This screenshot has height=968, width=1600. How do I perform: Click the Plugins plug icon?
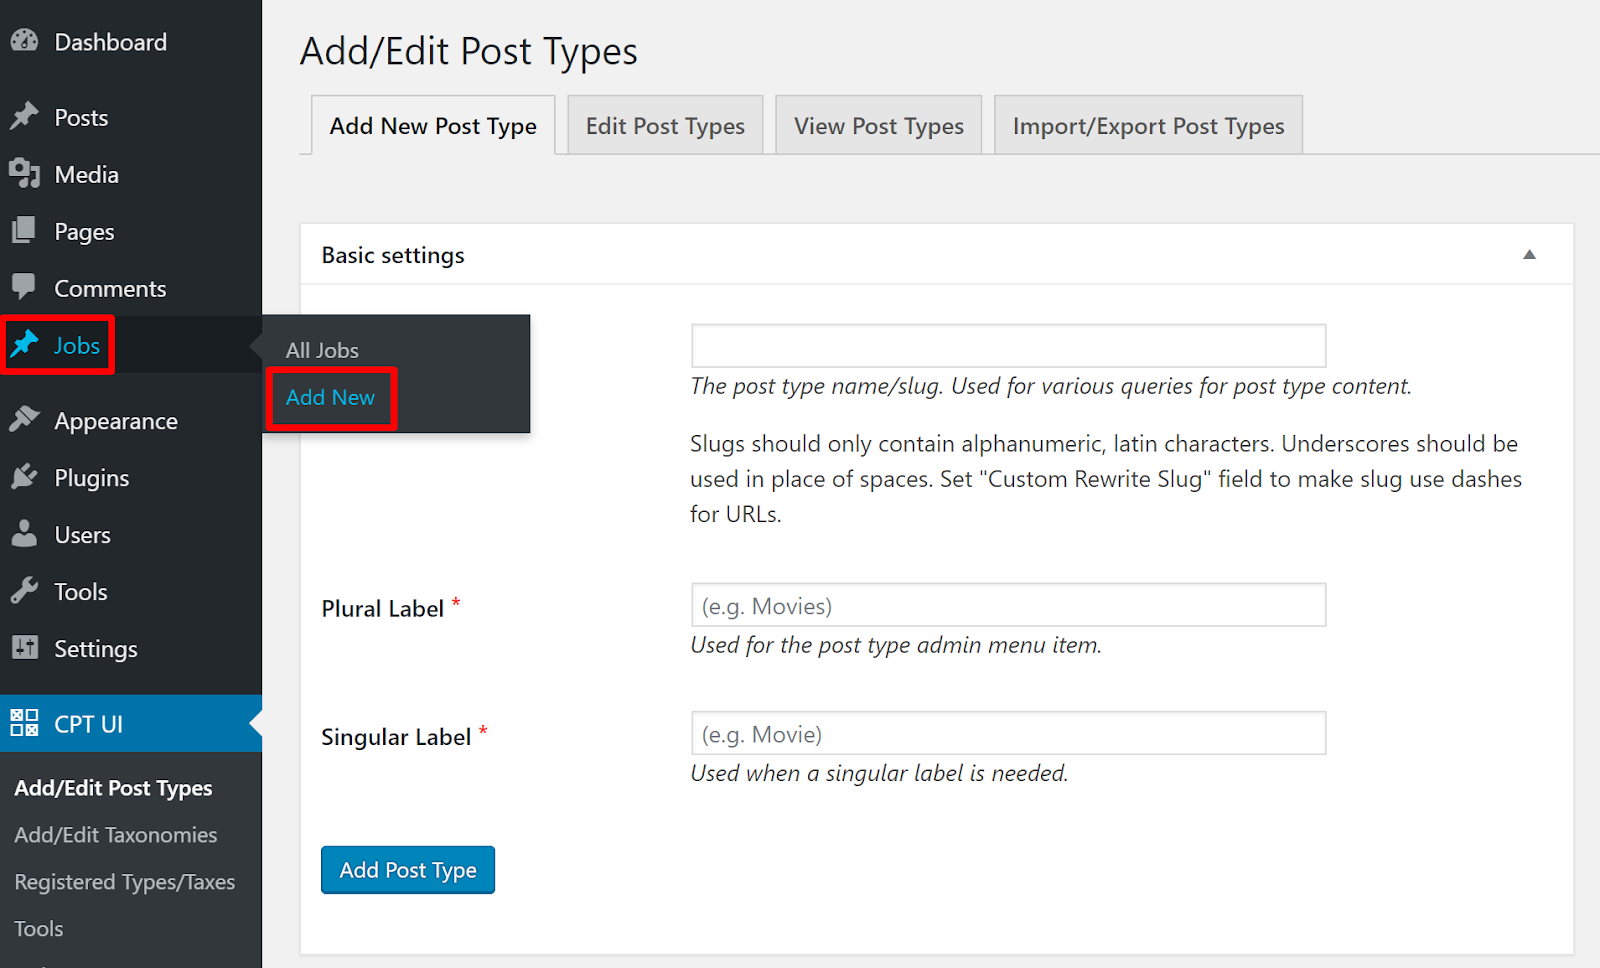25,477
